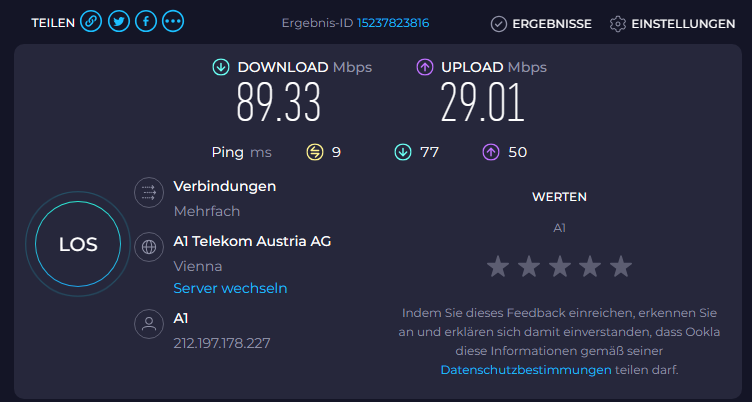Select the Mehrfach connections mode
The width and height of the screenshot is (752, 402).
(x=207, y=211)
